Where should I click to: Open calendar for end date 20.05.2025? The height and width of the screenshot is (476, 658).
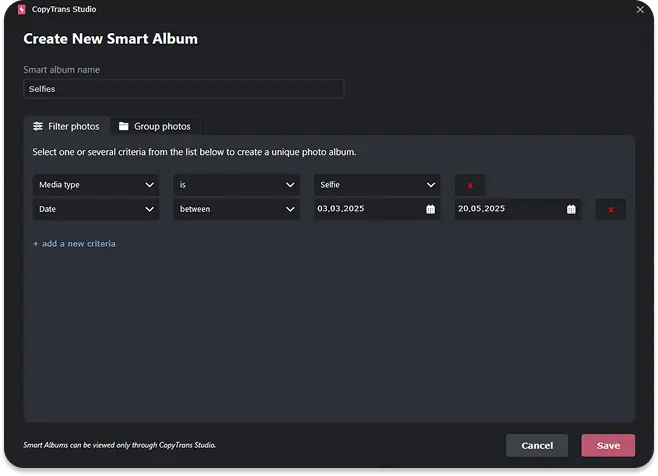tap(571, 209)
